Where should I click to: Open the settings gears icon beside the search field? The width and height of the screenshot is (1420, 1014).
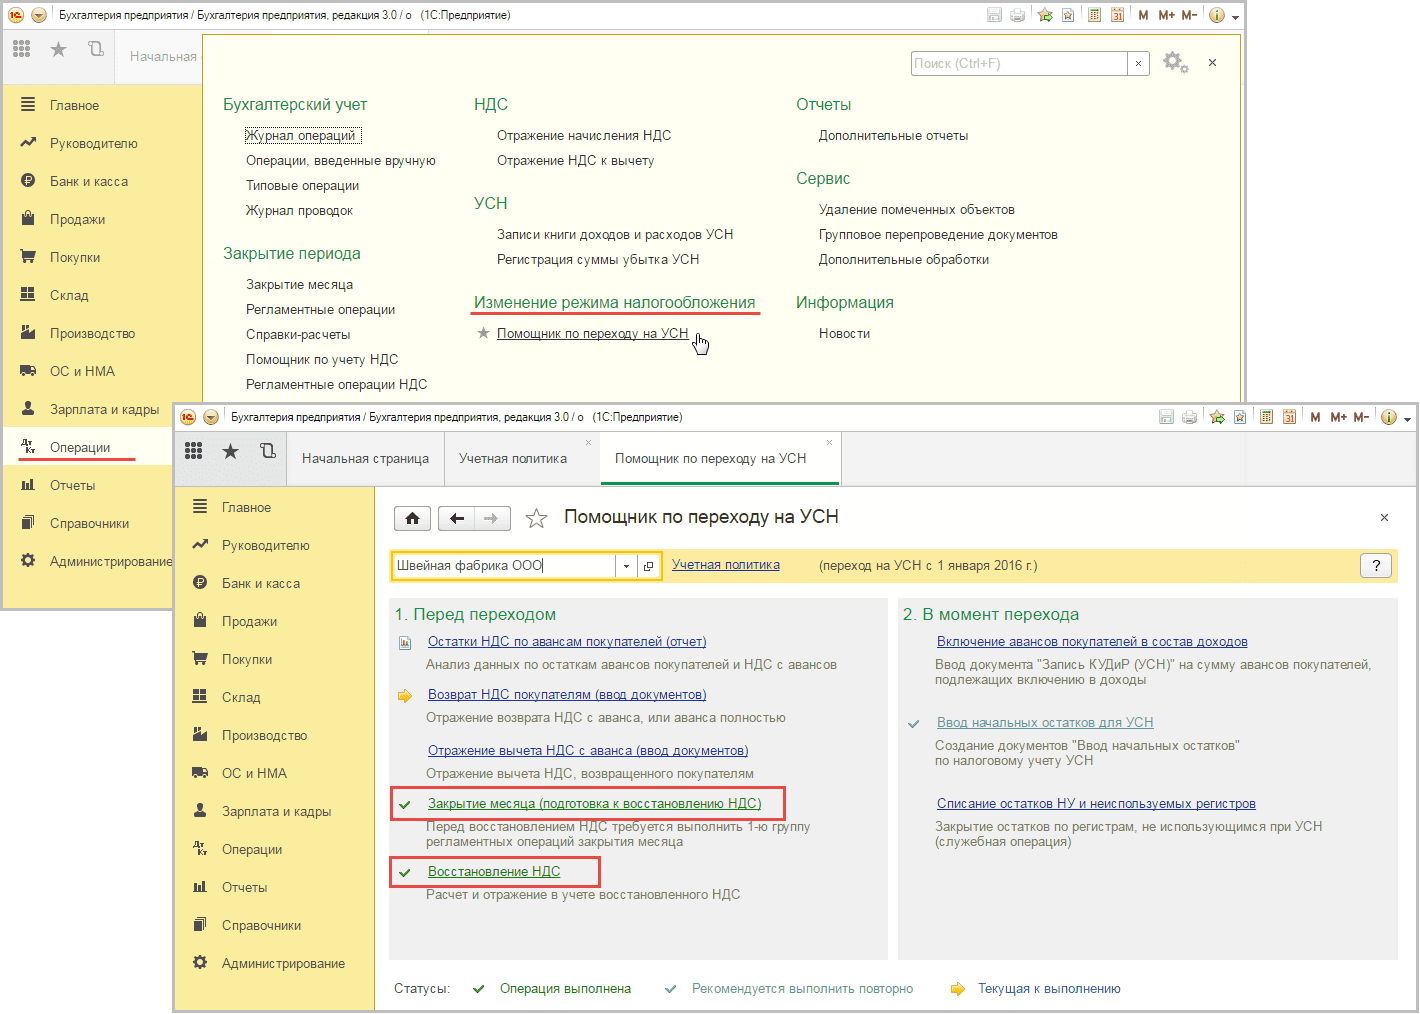pos(1175,63)
